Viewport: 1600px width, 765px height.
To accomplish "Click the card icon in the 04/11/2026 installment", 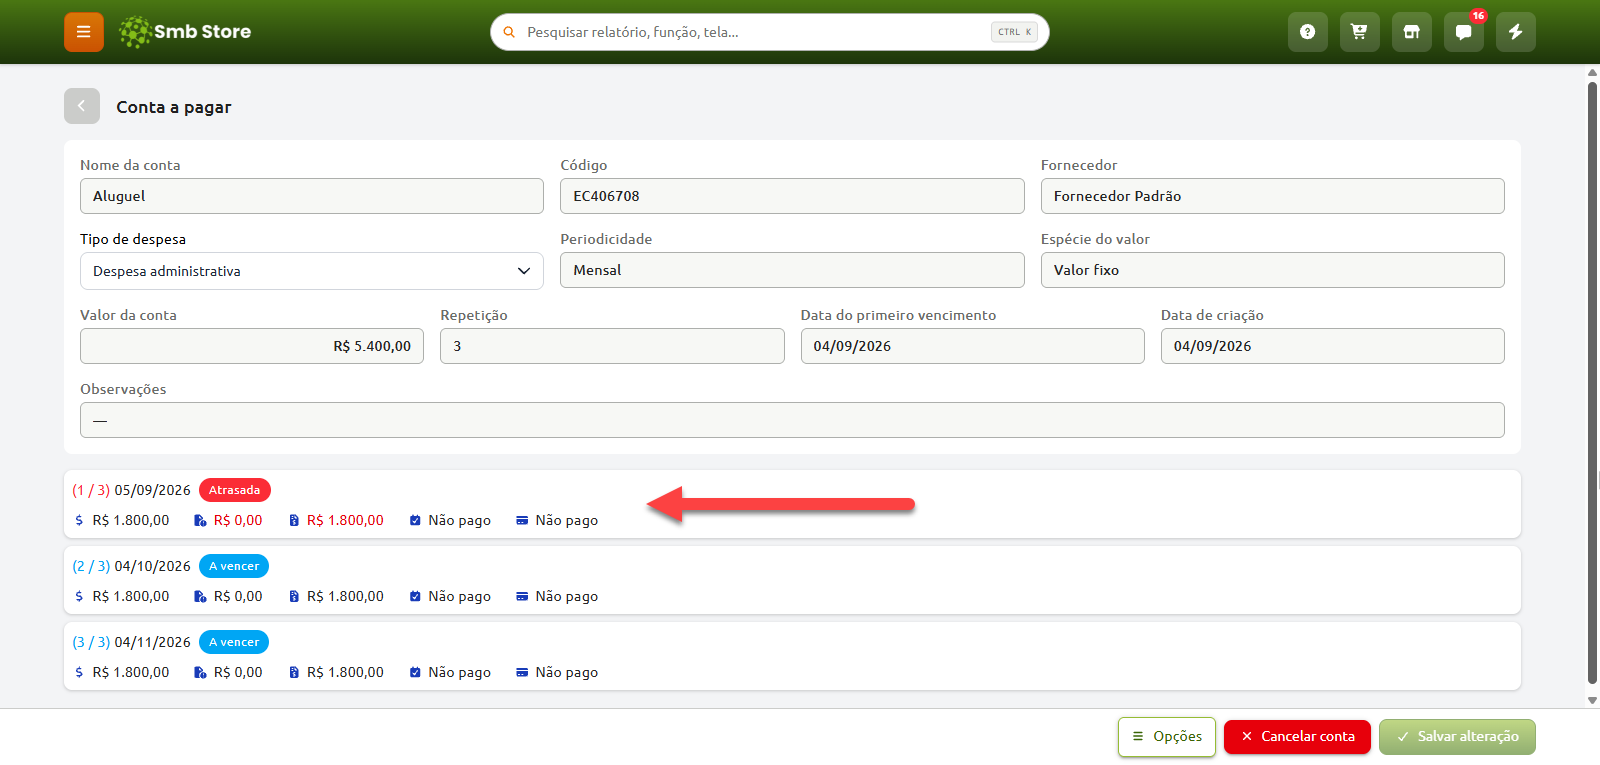I will coord(522,672).
